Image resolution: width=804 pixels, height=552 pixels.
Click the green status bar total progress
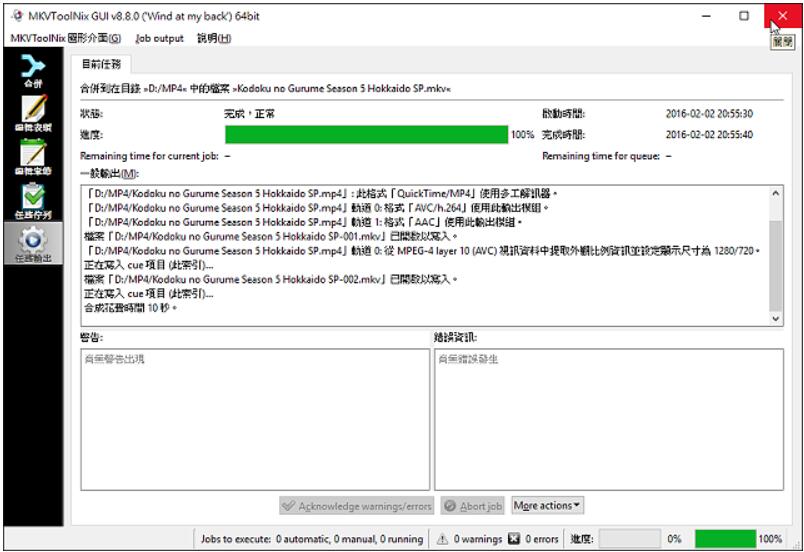[725, 539]
